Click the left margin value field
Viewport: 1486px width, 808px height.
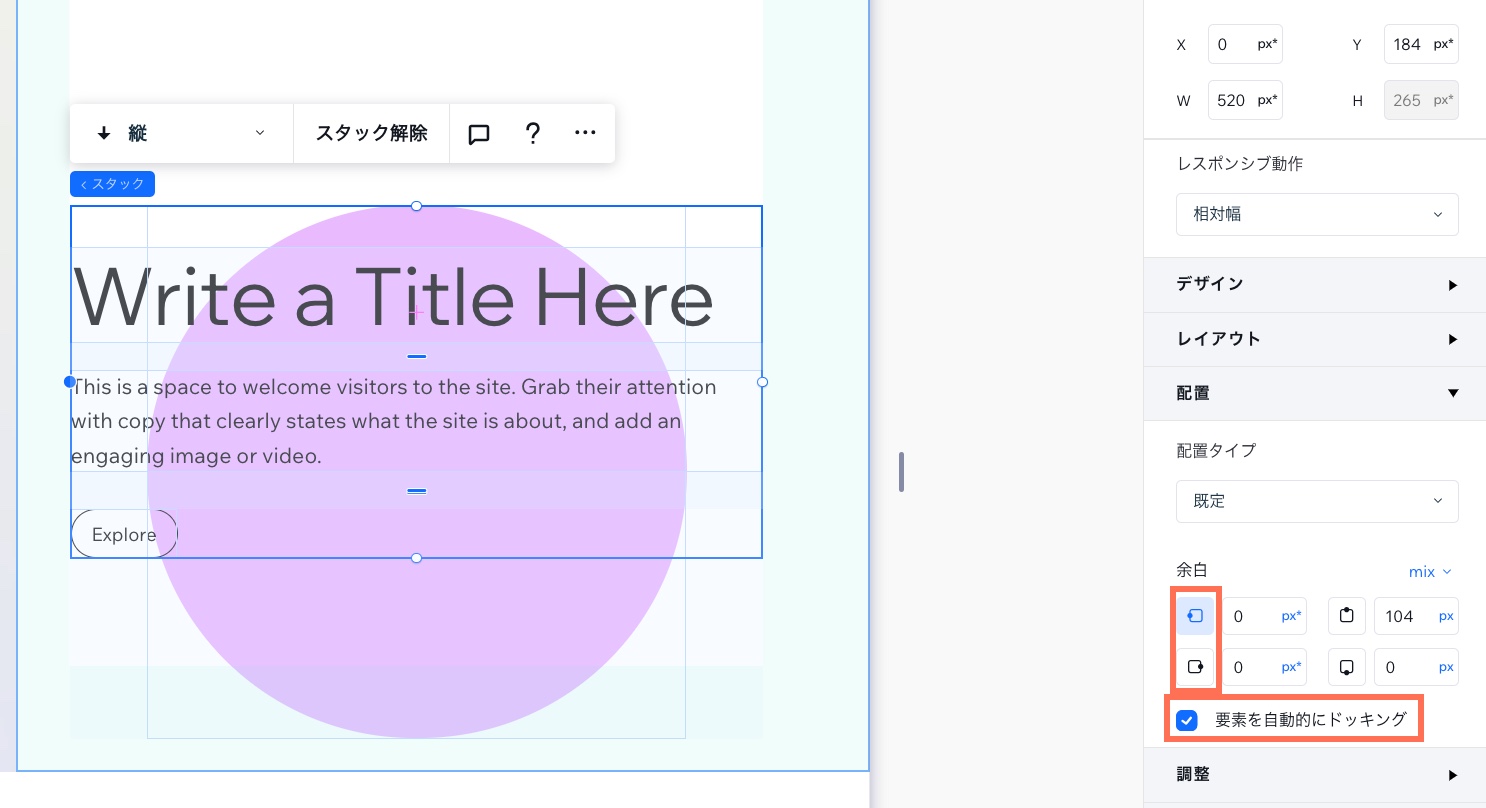click(1264, 616)
